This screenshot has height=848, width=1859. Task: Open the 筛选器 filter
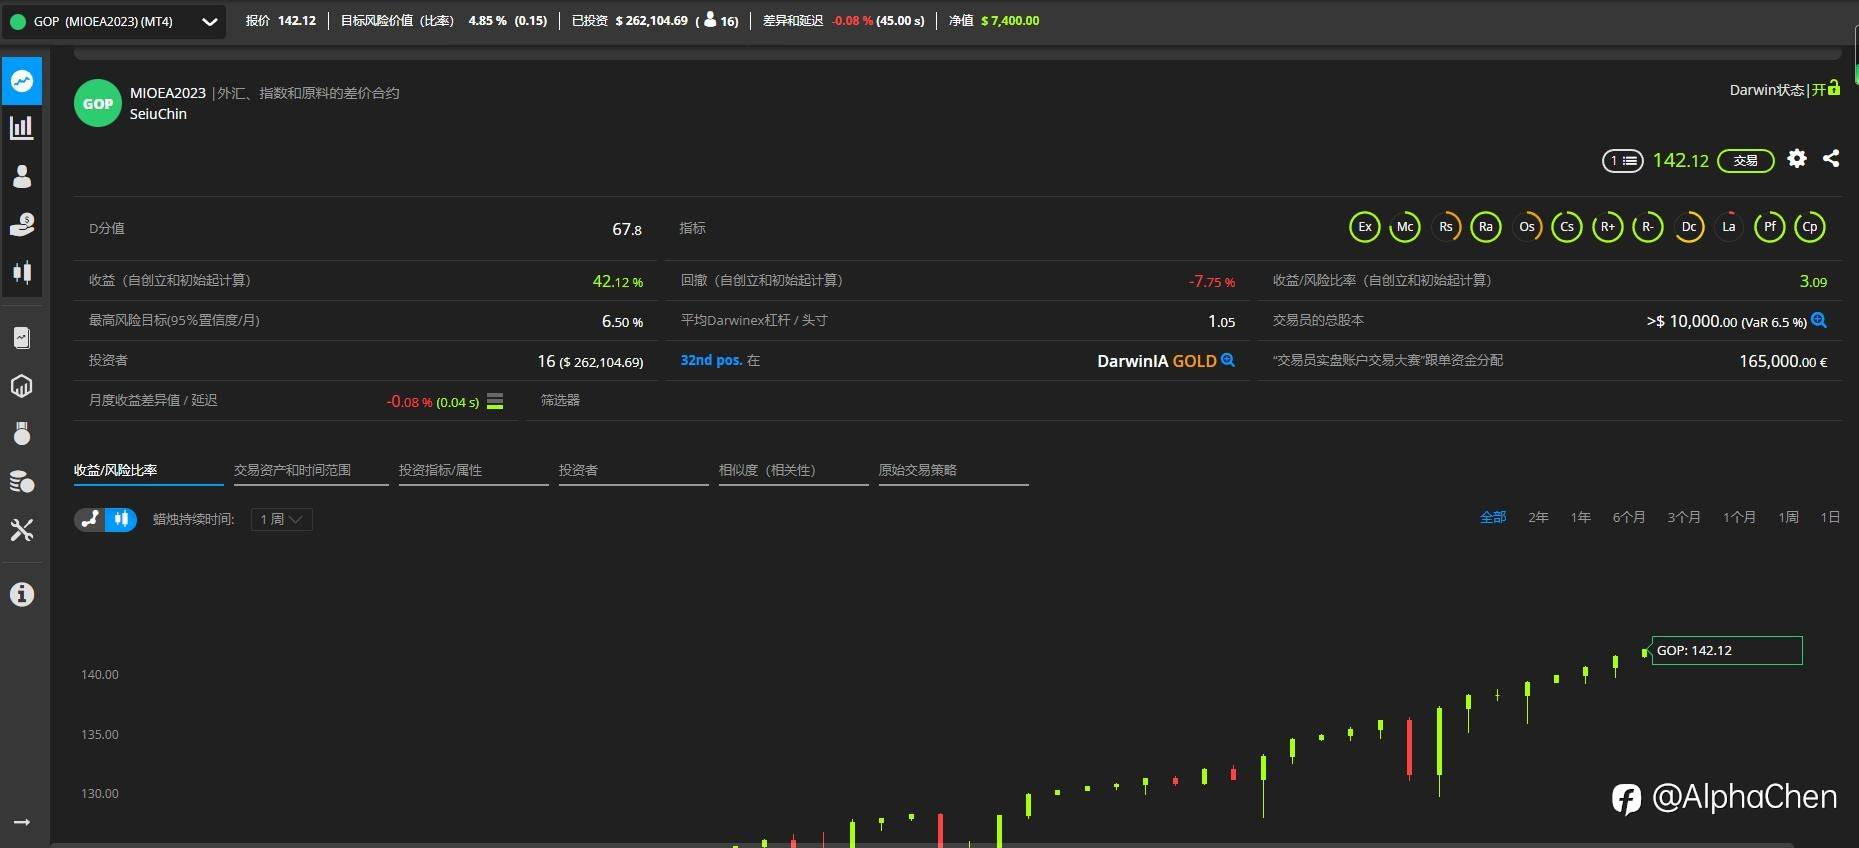[560, 400]
